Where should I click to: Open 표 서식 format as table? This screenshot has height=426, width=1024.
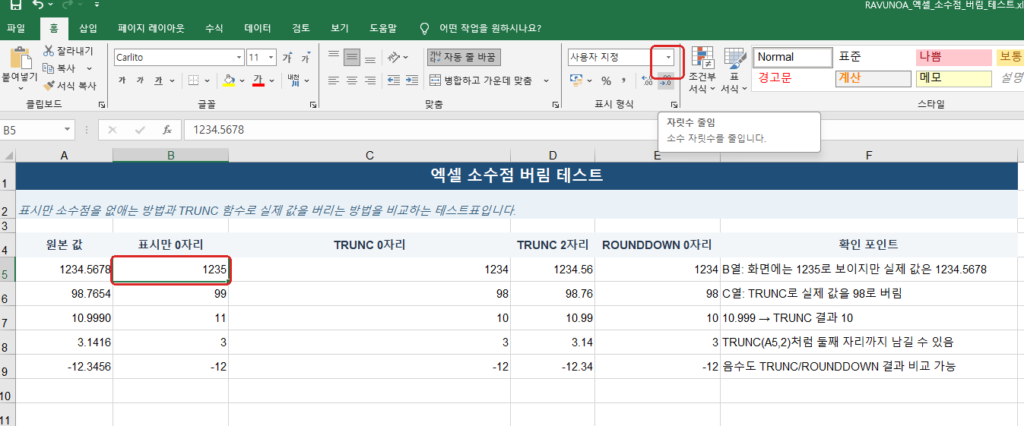click(x=734, y=70)
